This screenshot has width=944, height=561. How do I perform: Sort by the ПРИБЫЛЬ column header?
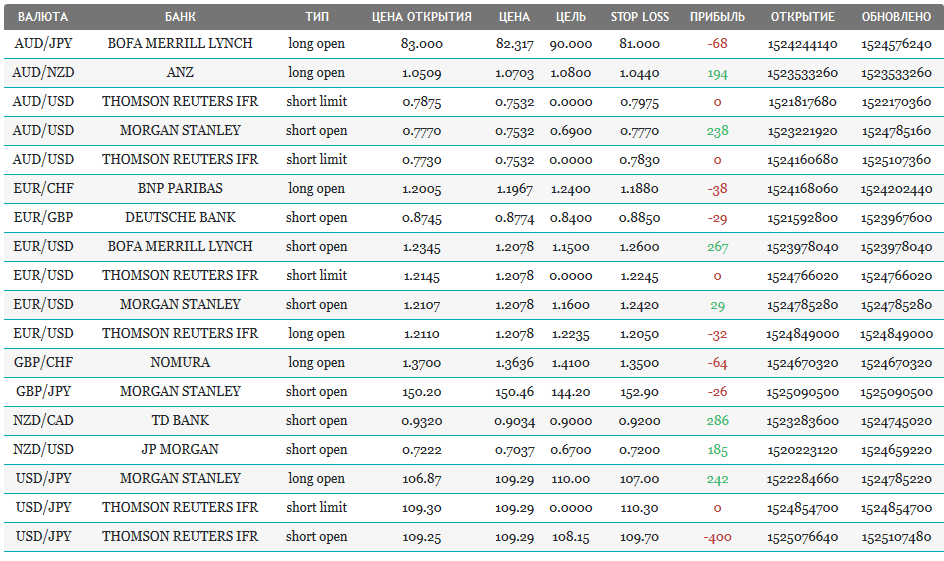(x=717, y=17)
